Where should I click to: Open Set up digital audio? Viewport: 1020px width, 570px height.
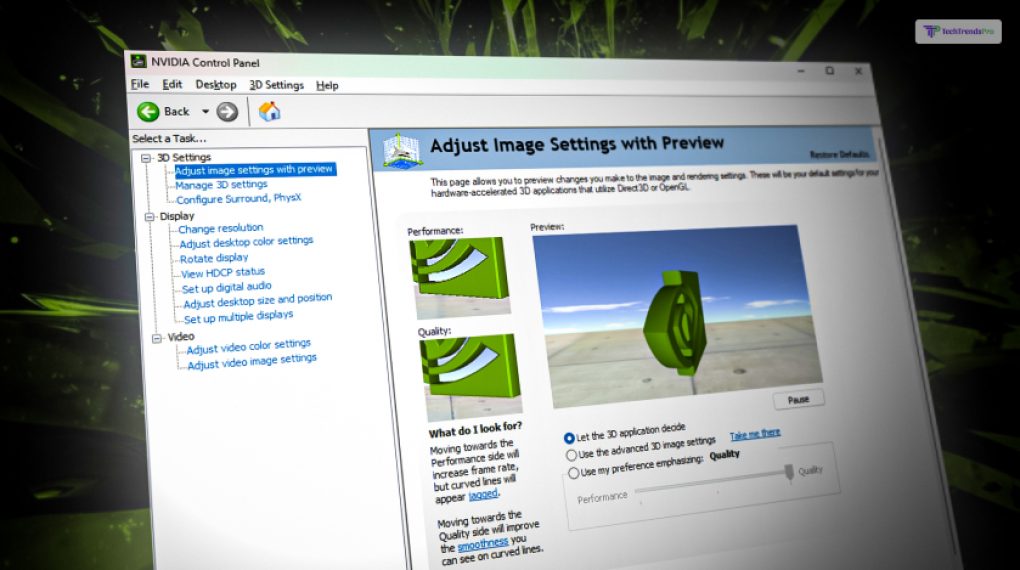pyautogui.click(x=226, y=288)
